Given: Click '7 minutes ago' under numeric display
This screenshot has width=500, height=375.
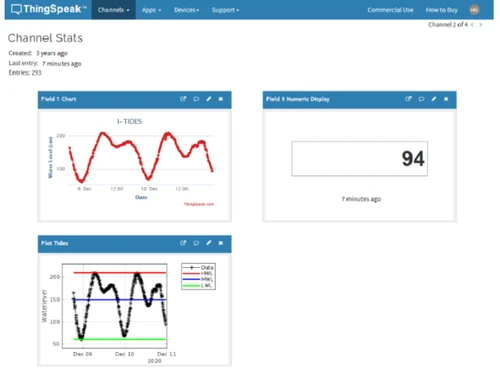Looking at the screenshot, I should [x=361, y=199].
